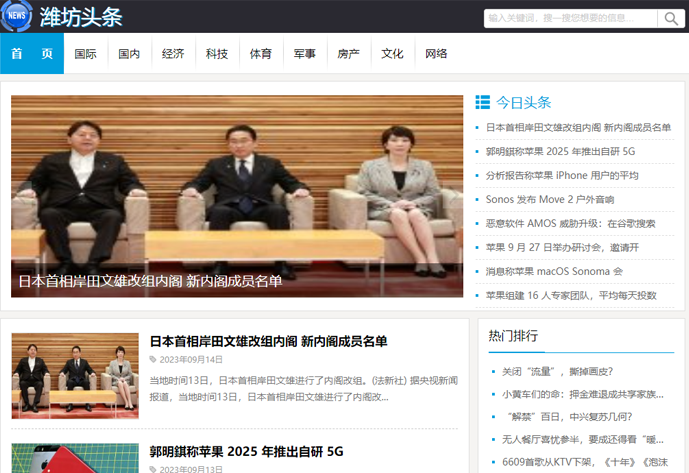Click the small cabinet article thumbnail

pos(75,375)
